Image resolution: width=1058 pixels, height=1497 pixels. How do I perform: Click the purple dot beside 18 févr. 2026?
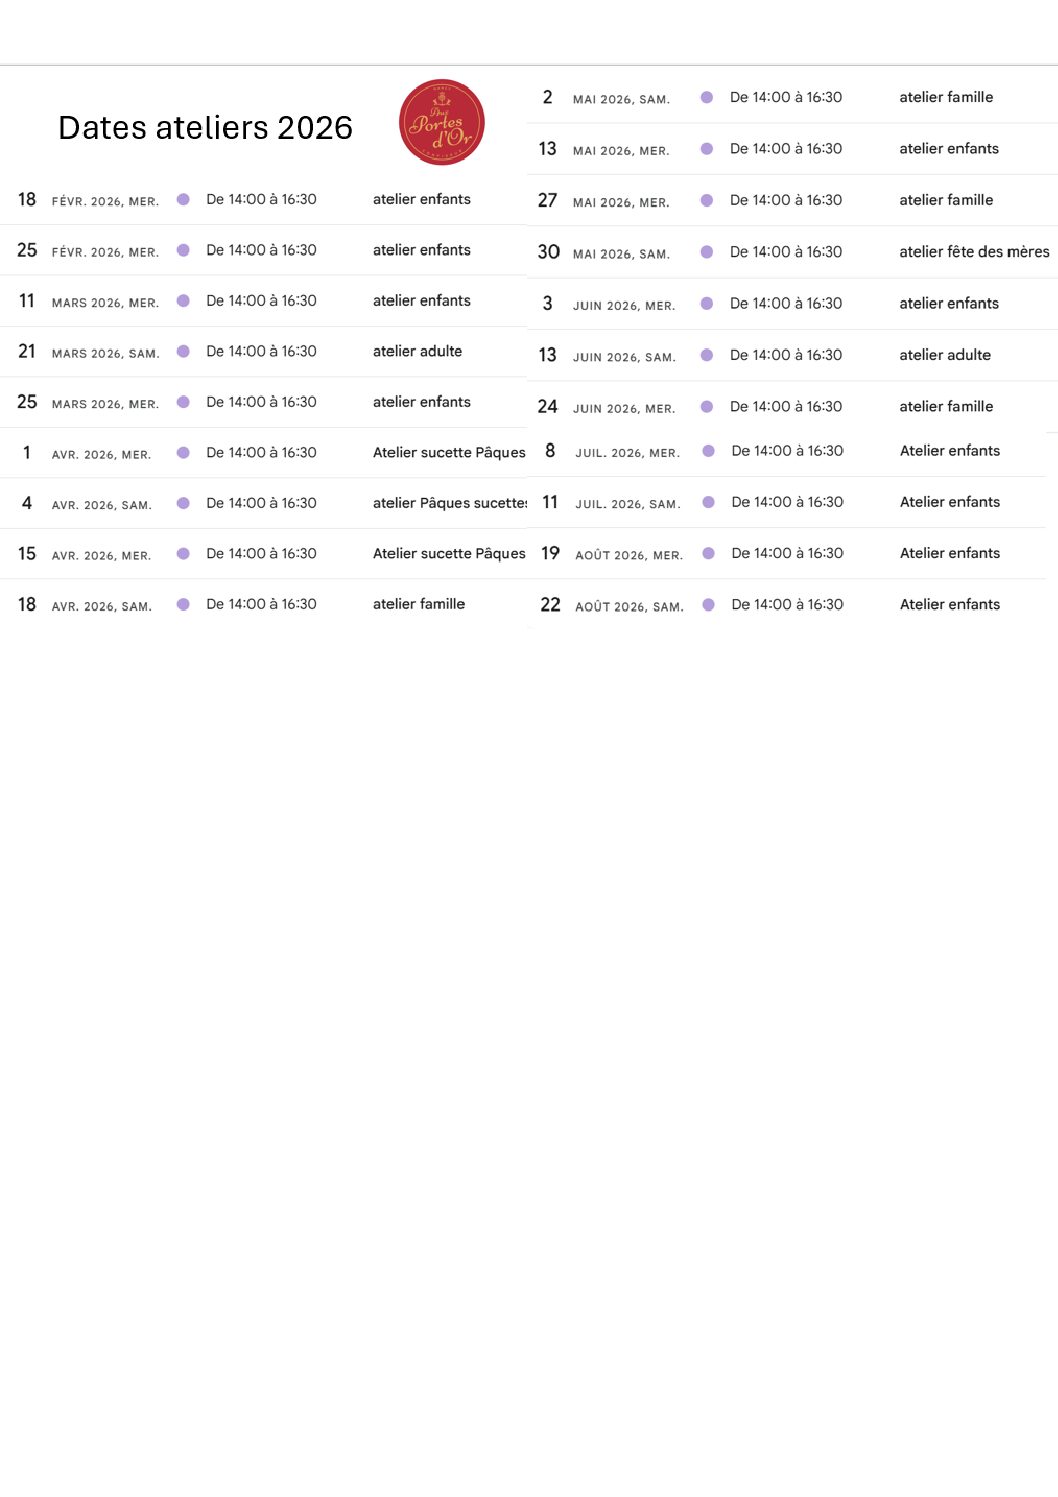click(x=183, y=199)
